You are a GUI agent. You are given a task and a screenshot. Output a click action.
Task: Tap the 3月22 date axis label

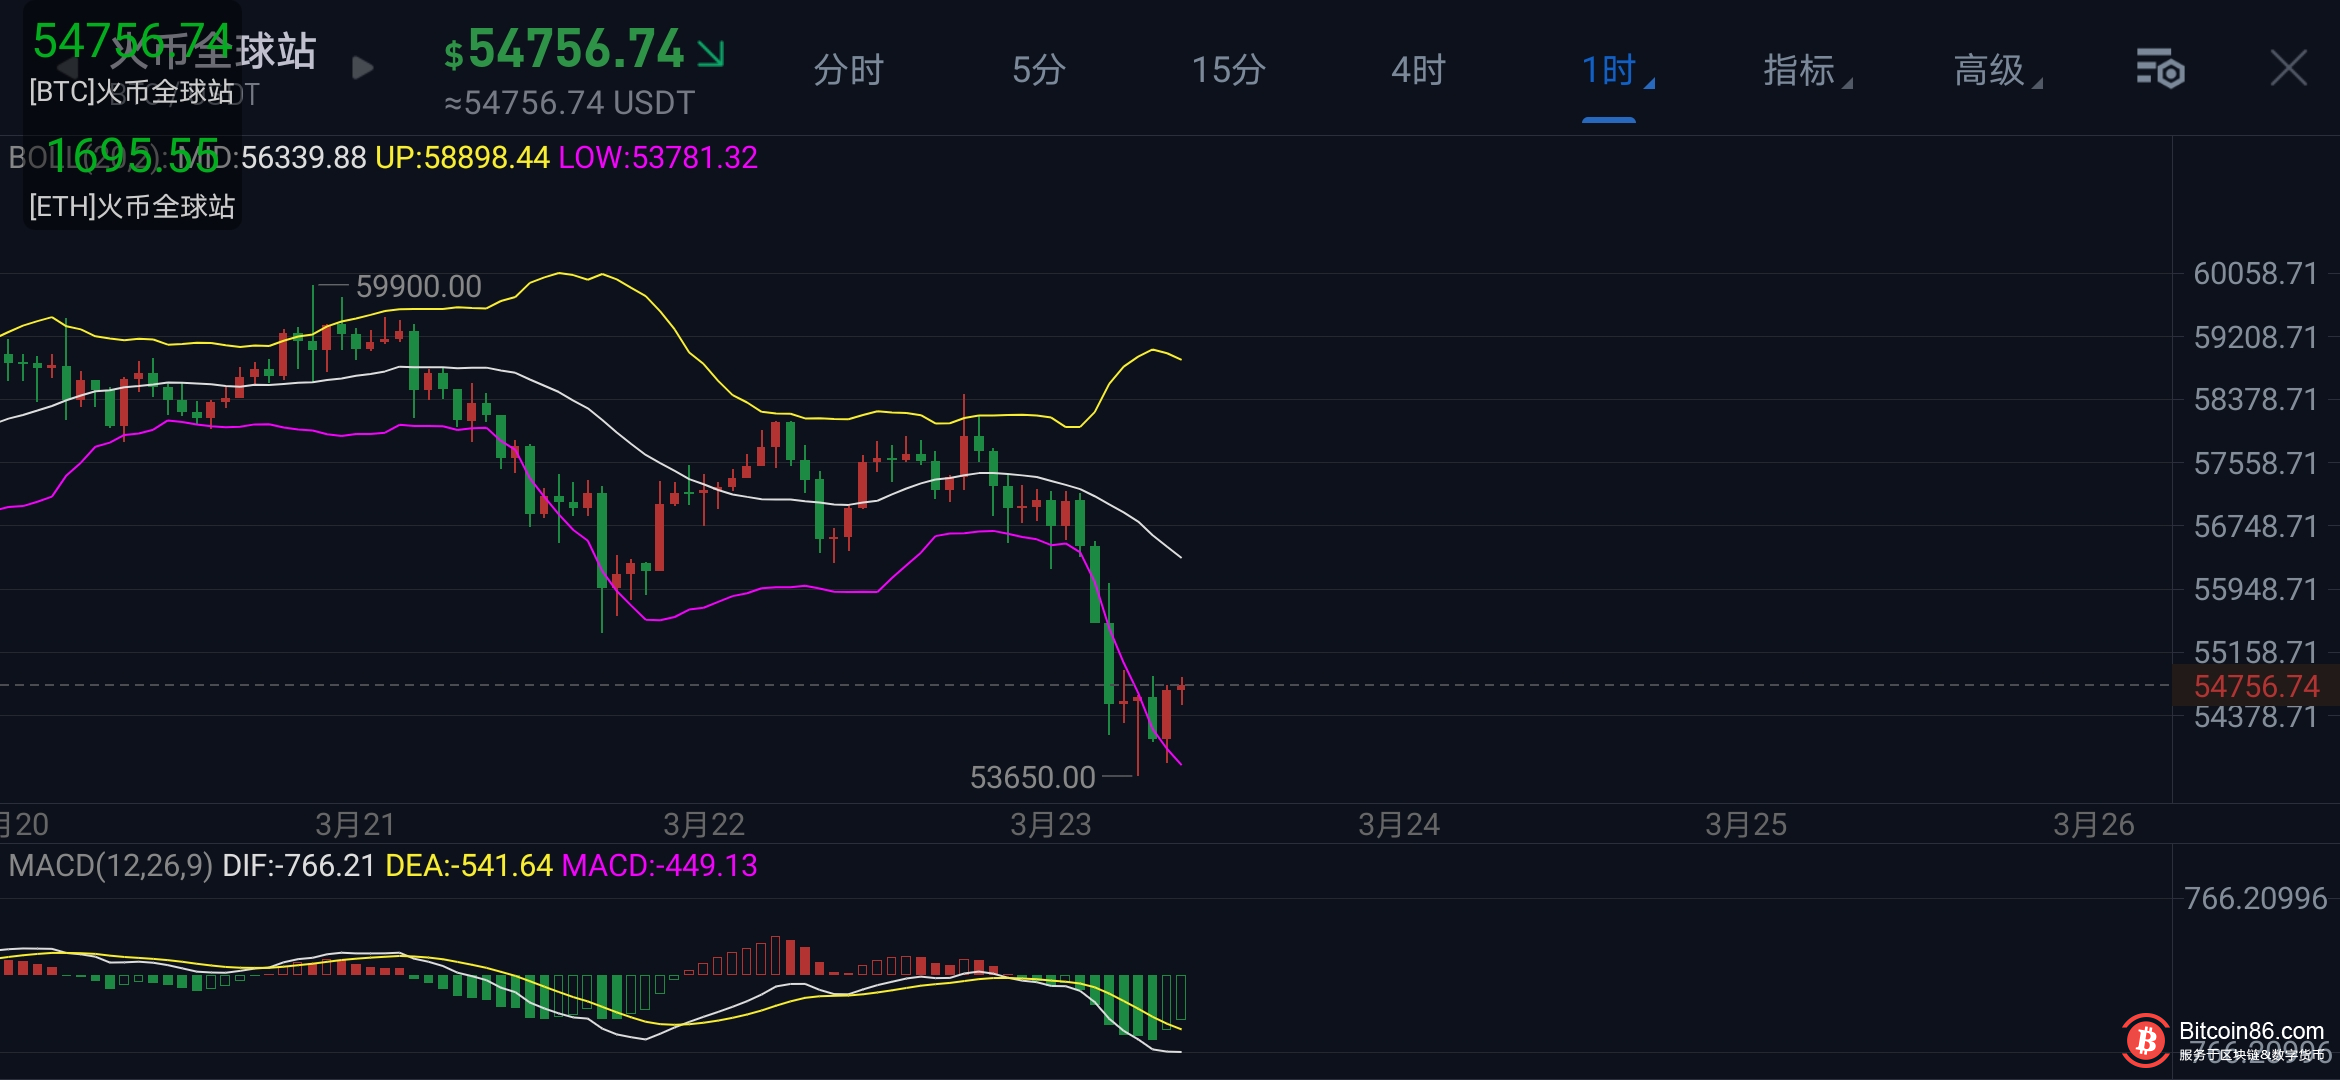[704, 825]
